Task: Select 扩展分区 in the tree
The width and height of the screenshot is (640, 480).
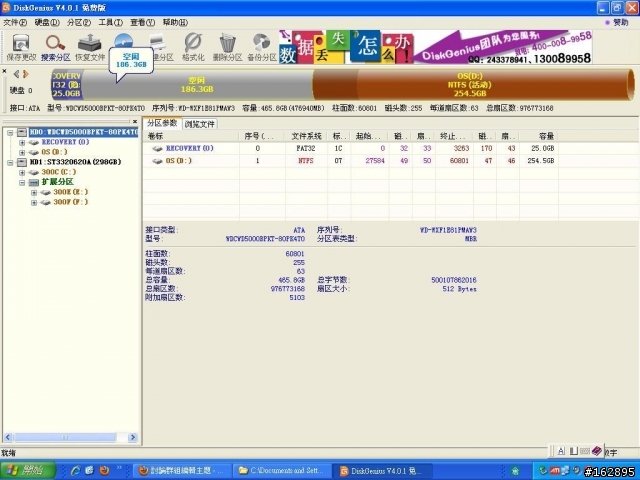Action: tap(58, 182)
